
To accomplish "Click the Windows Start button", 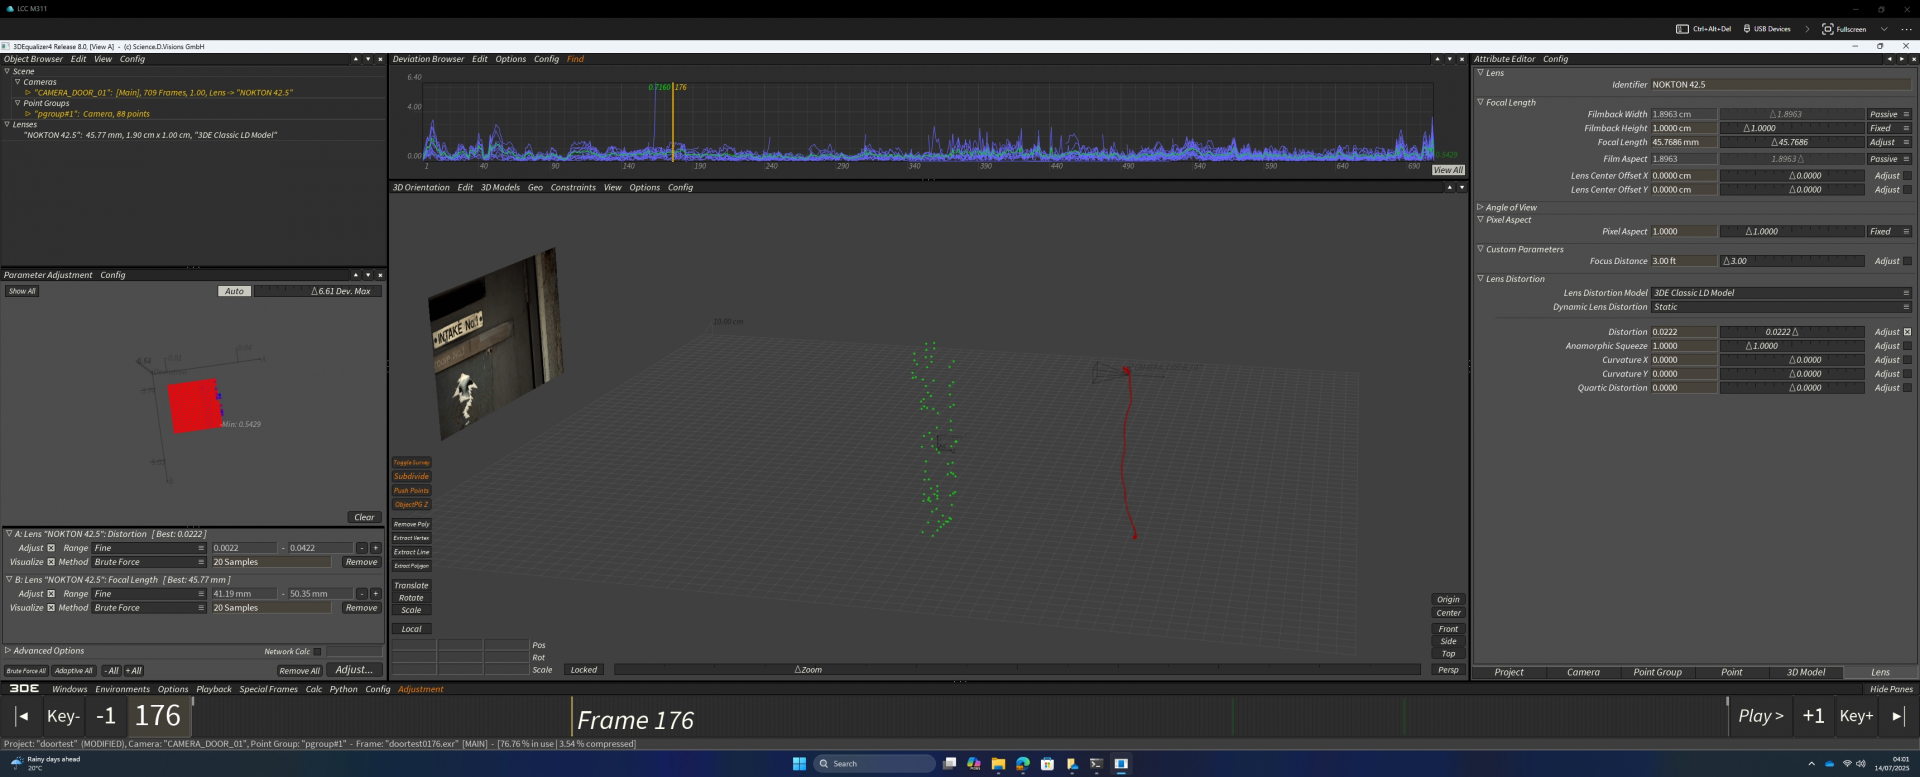I will tap(799, 764).
